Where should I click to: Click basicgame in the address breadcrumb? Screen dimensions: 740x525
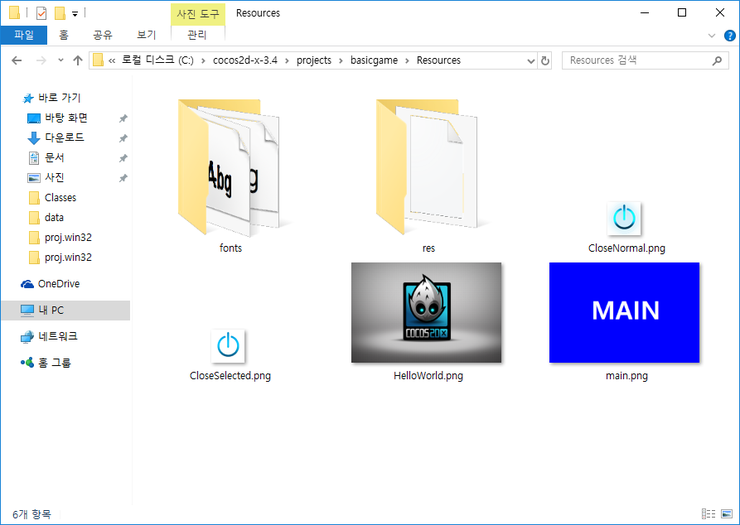(x=373, y=60)
